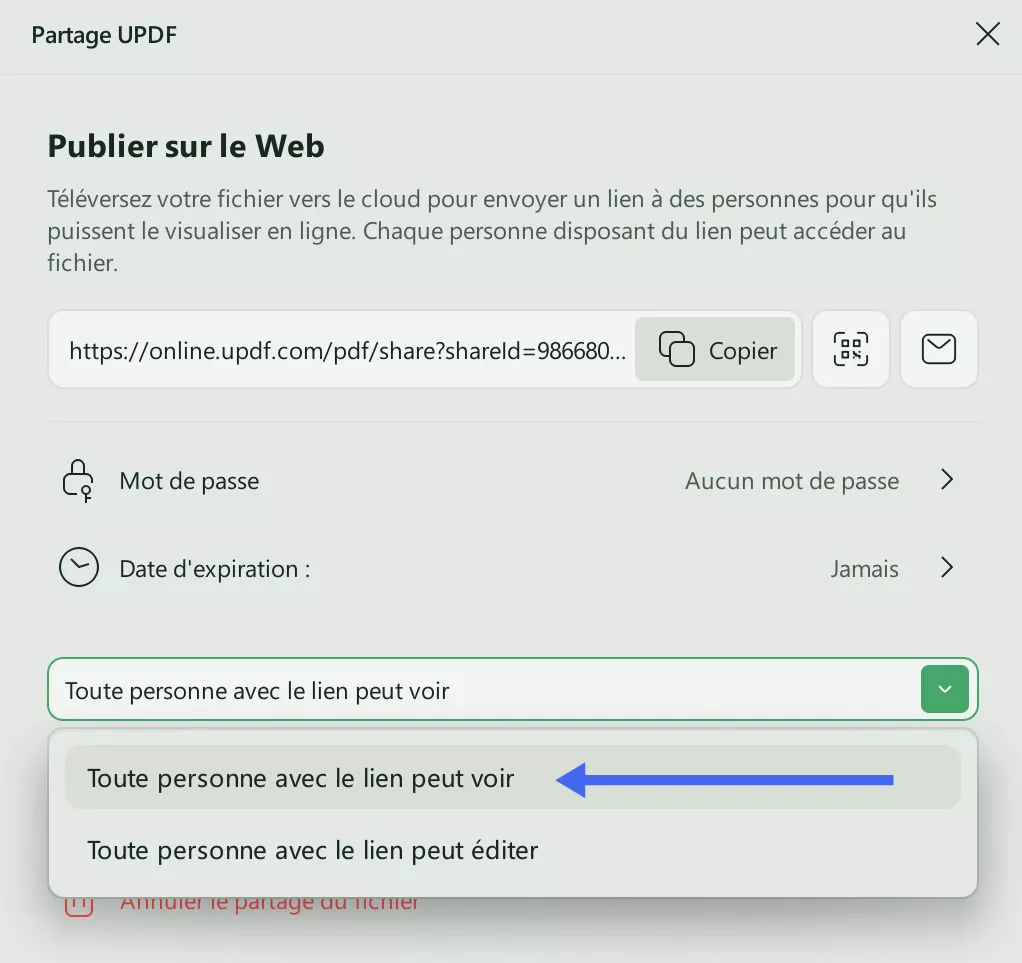This screenshot has width=1022, height=963.
Task: Select "Toute personne avec le lien peut voir" option
Action: pyautogui.click(x=300, y=778)
